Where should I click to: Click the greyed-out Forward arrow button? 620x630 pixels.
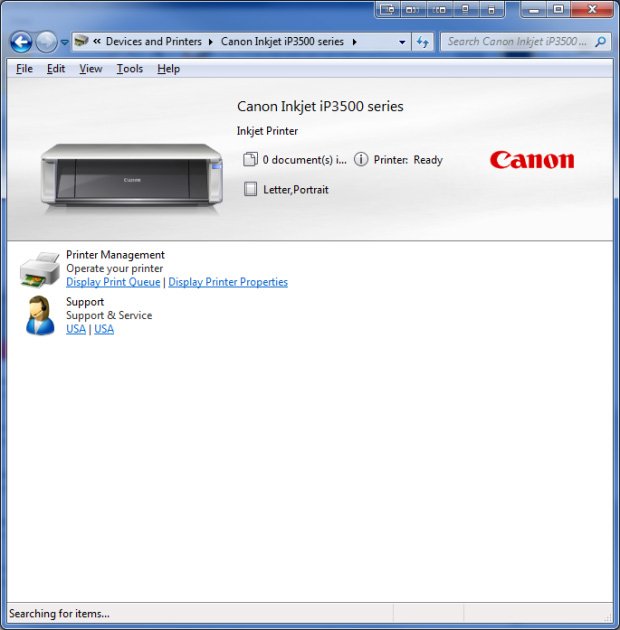tap(46, 42)
